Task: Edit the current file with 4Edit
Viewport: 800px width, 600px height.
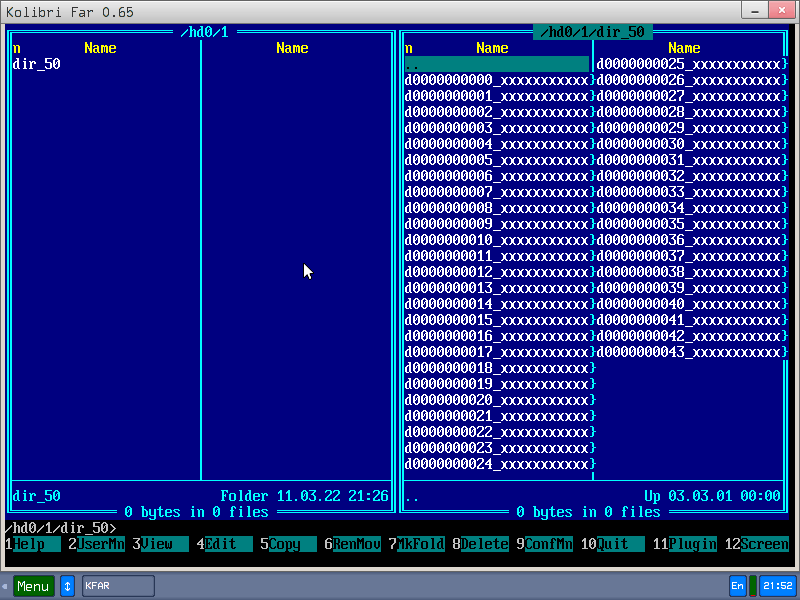Action: tap(218, 544)
